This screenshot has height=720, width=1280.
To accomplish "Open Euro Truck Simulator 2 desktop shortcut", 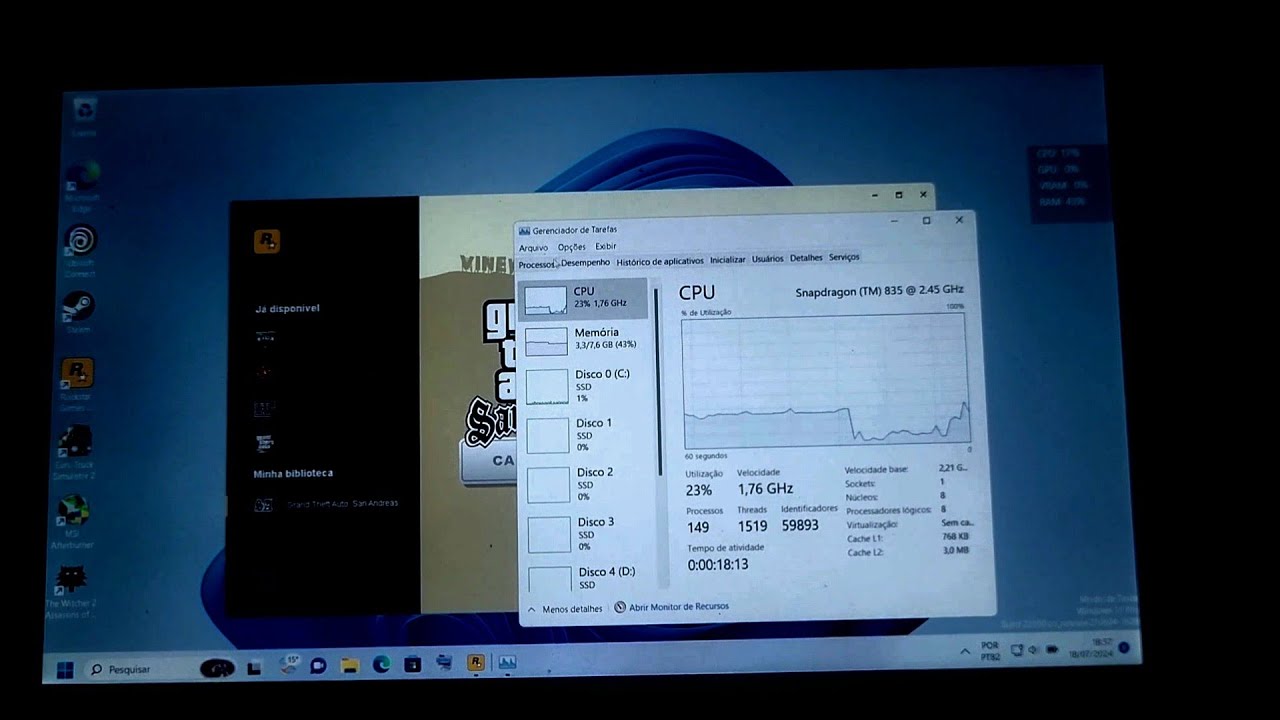I will [74, 452].
